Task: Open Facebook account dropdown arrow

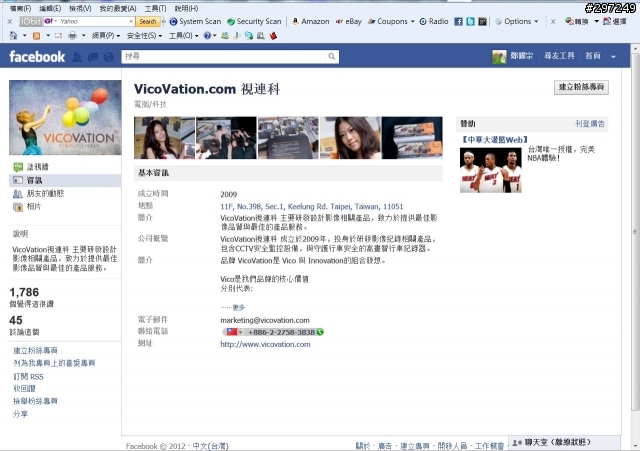Action: pyautogui.click(x=613, y=57)
